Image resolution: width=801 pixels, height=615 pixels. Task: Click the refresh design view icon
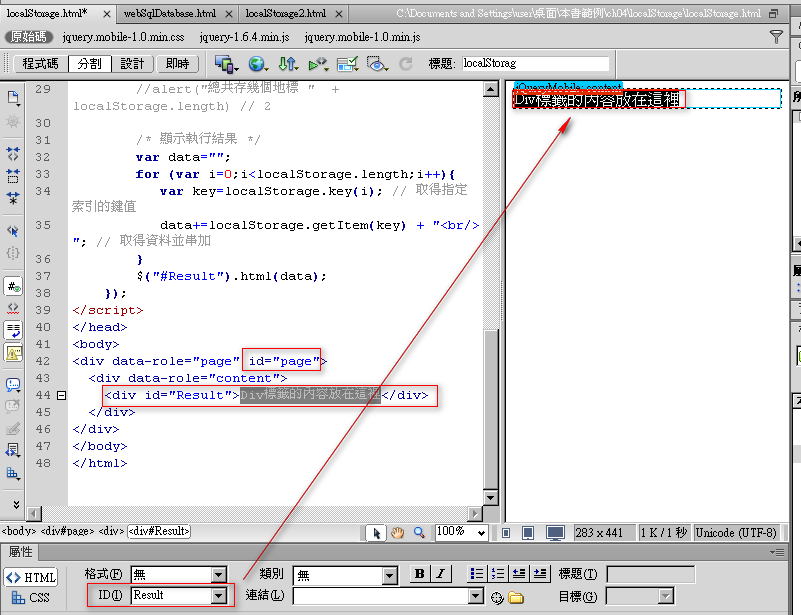click(x=406, y=64)
